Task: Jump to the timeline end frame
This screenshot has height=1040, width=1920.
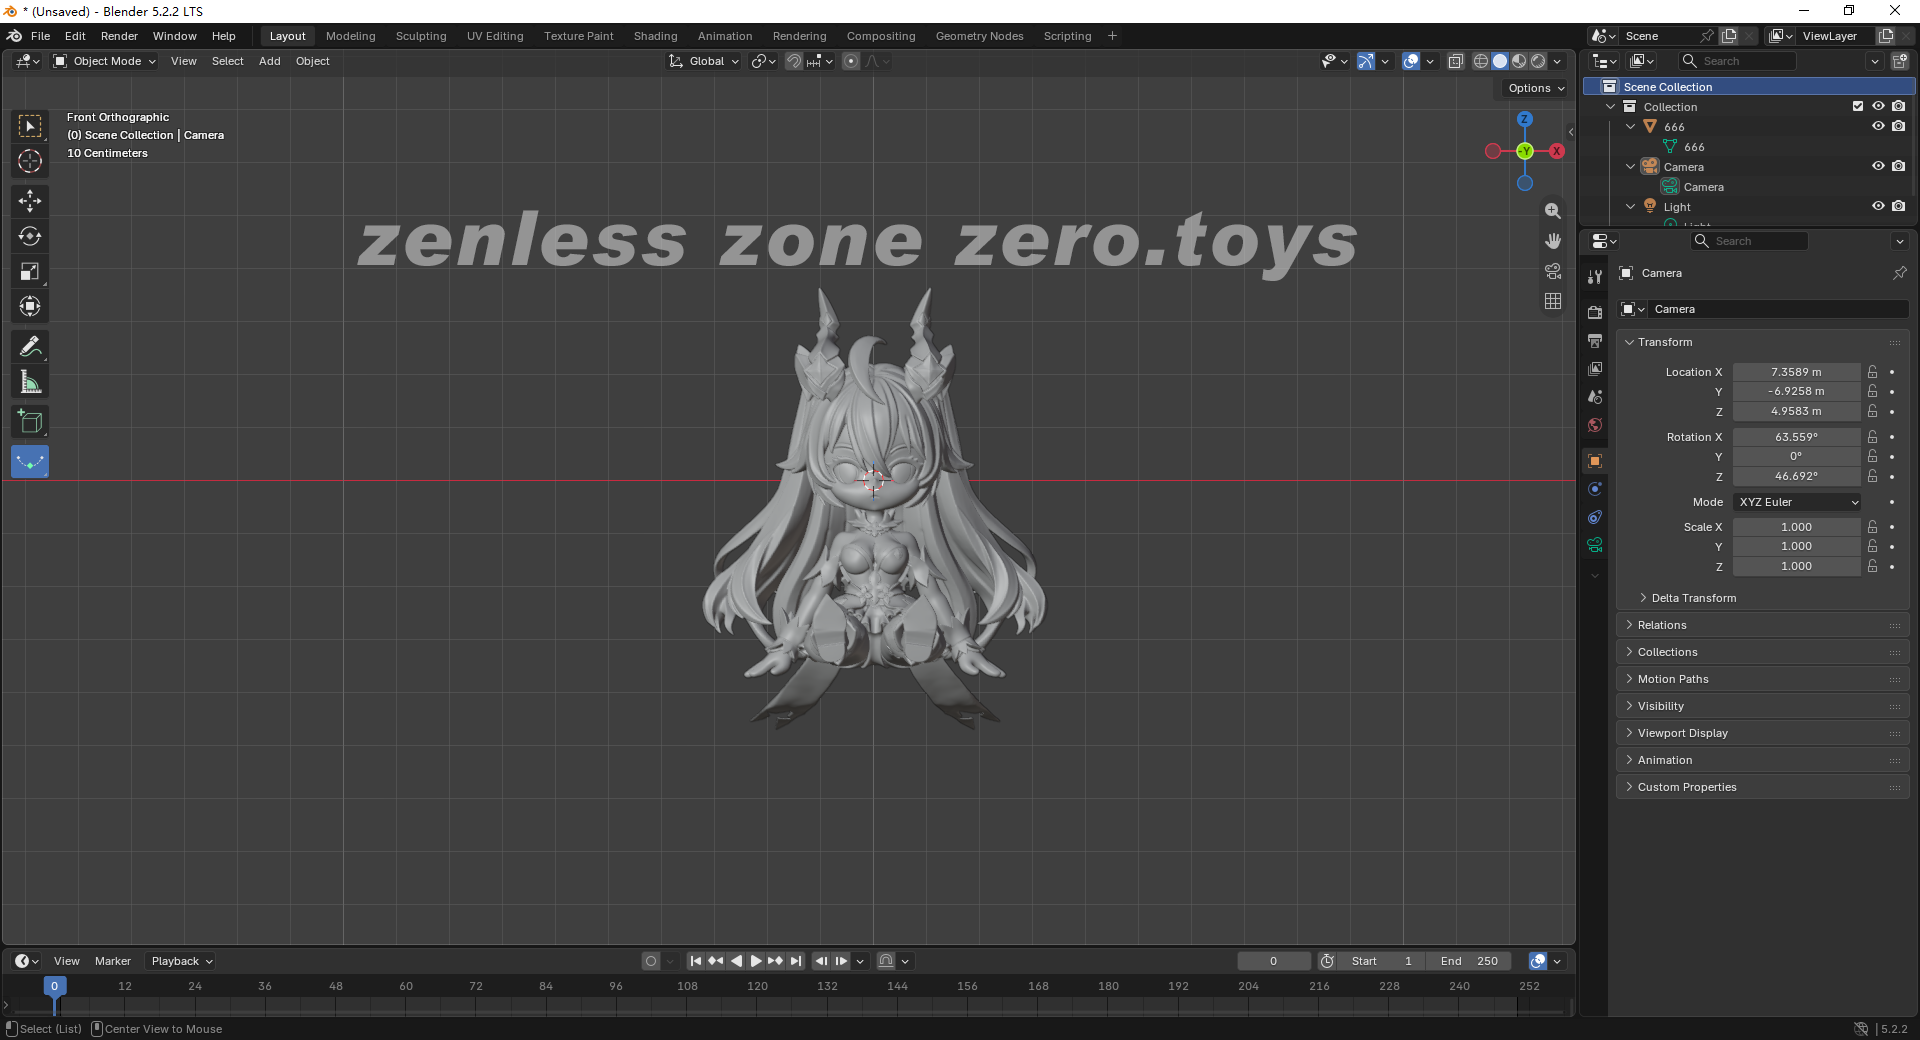Action: click(x=796, y=961)
